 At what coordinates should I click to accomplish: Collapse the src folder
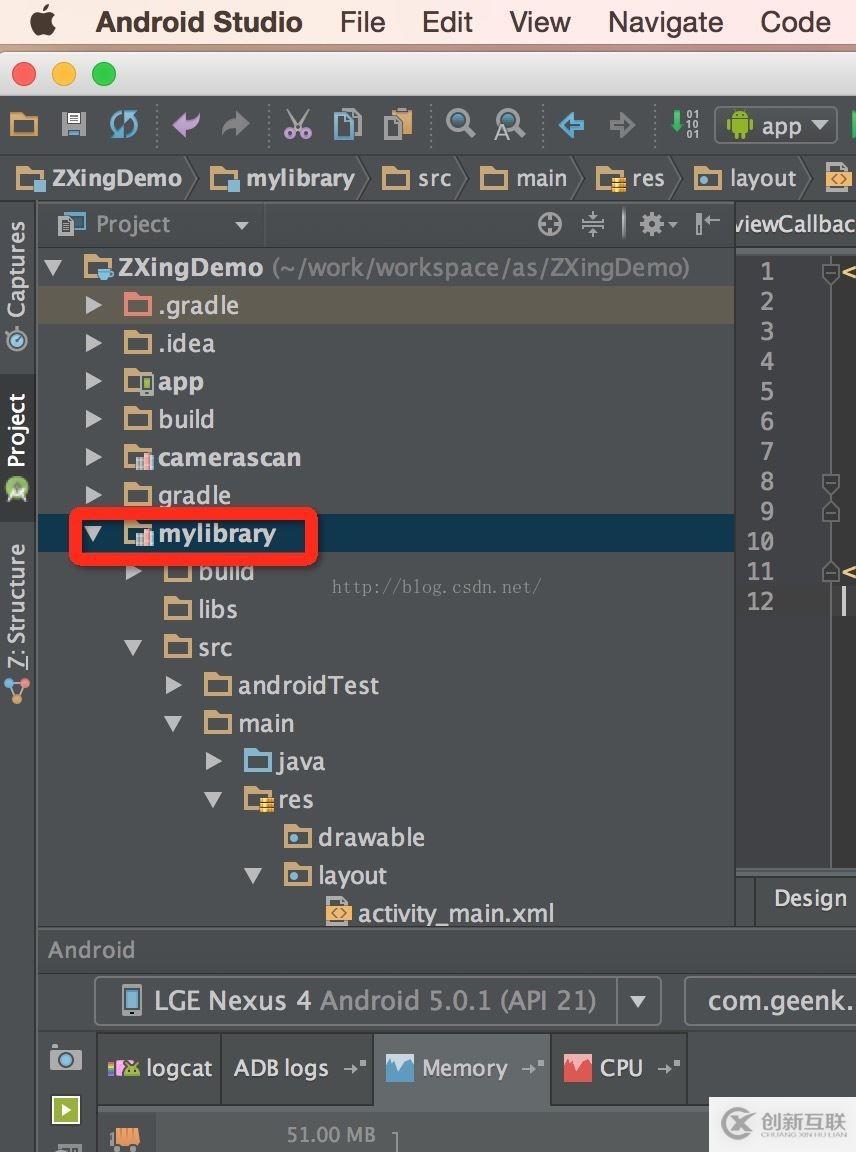coord(133,647)
